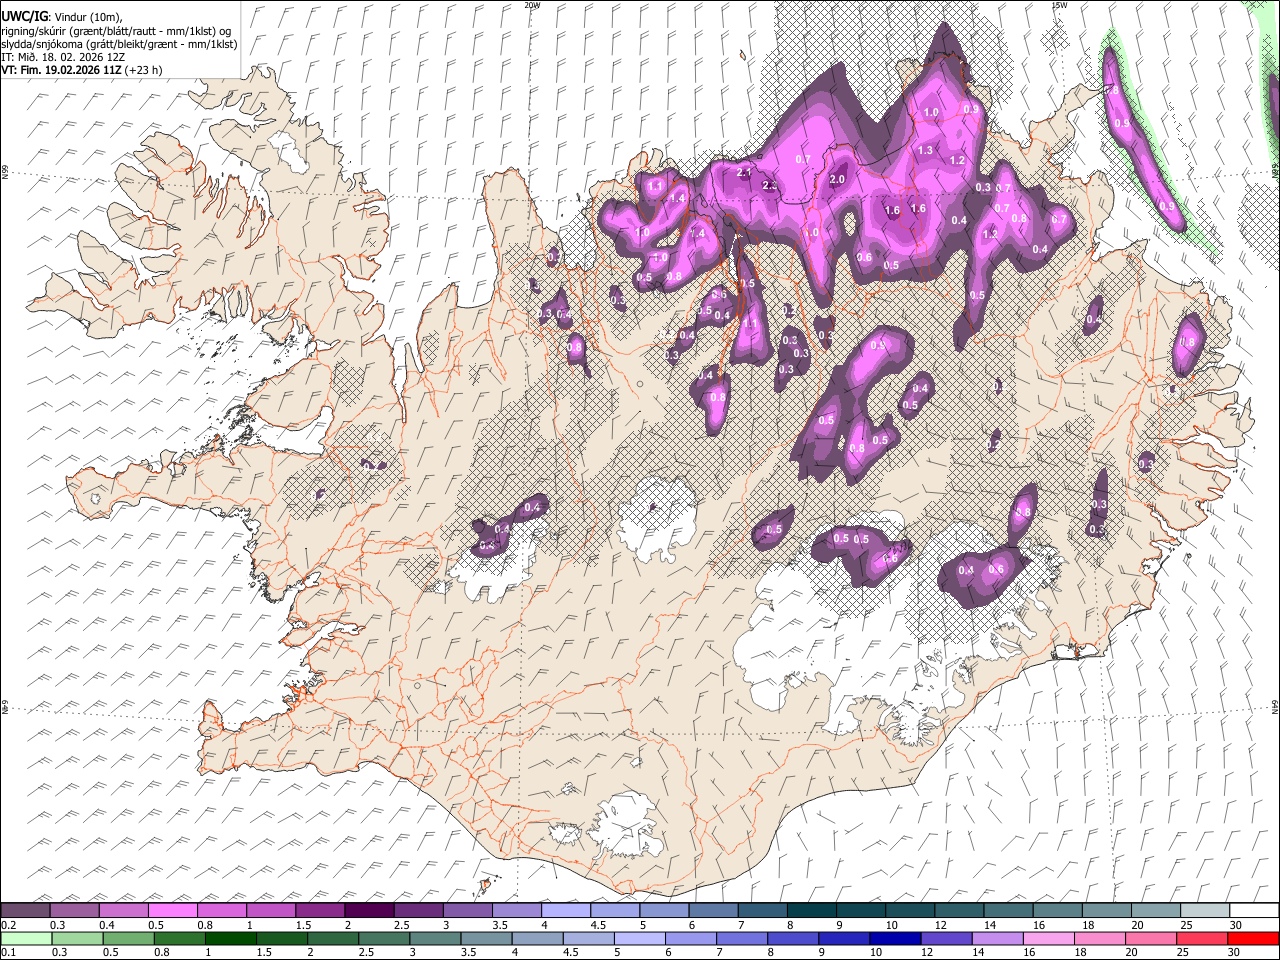Select lower legend swatch between 5 and 6
Screen dimensions: 1280x960
(x=640, y=938)
